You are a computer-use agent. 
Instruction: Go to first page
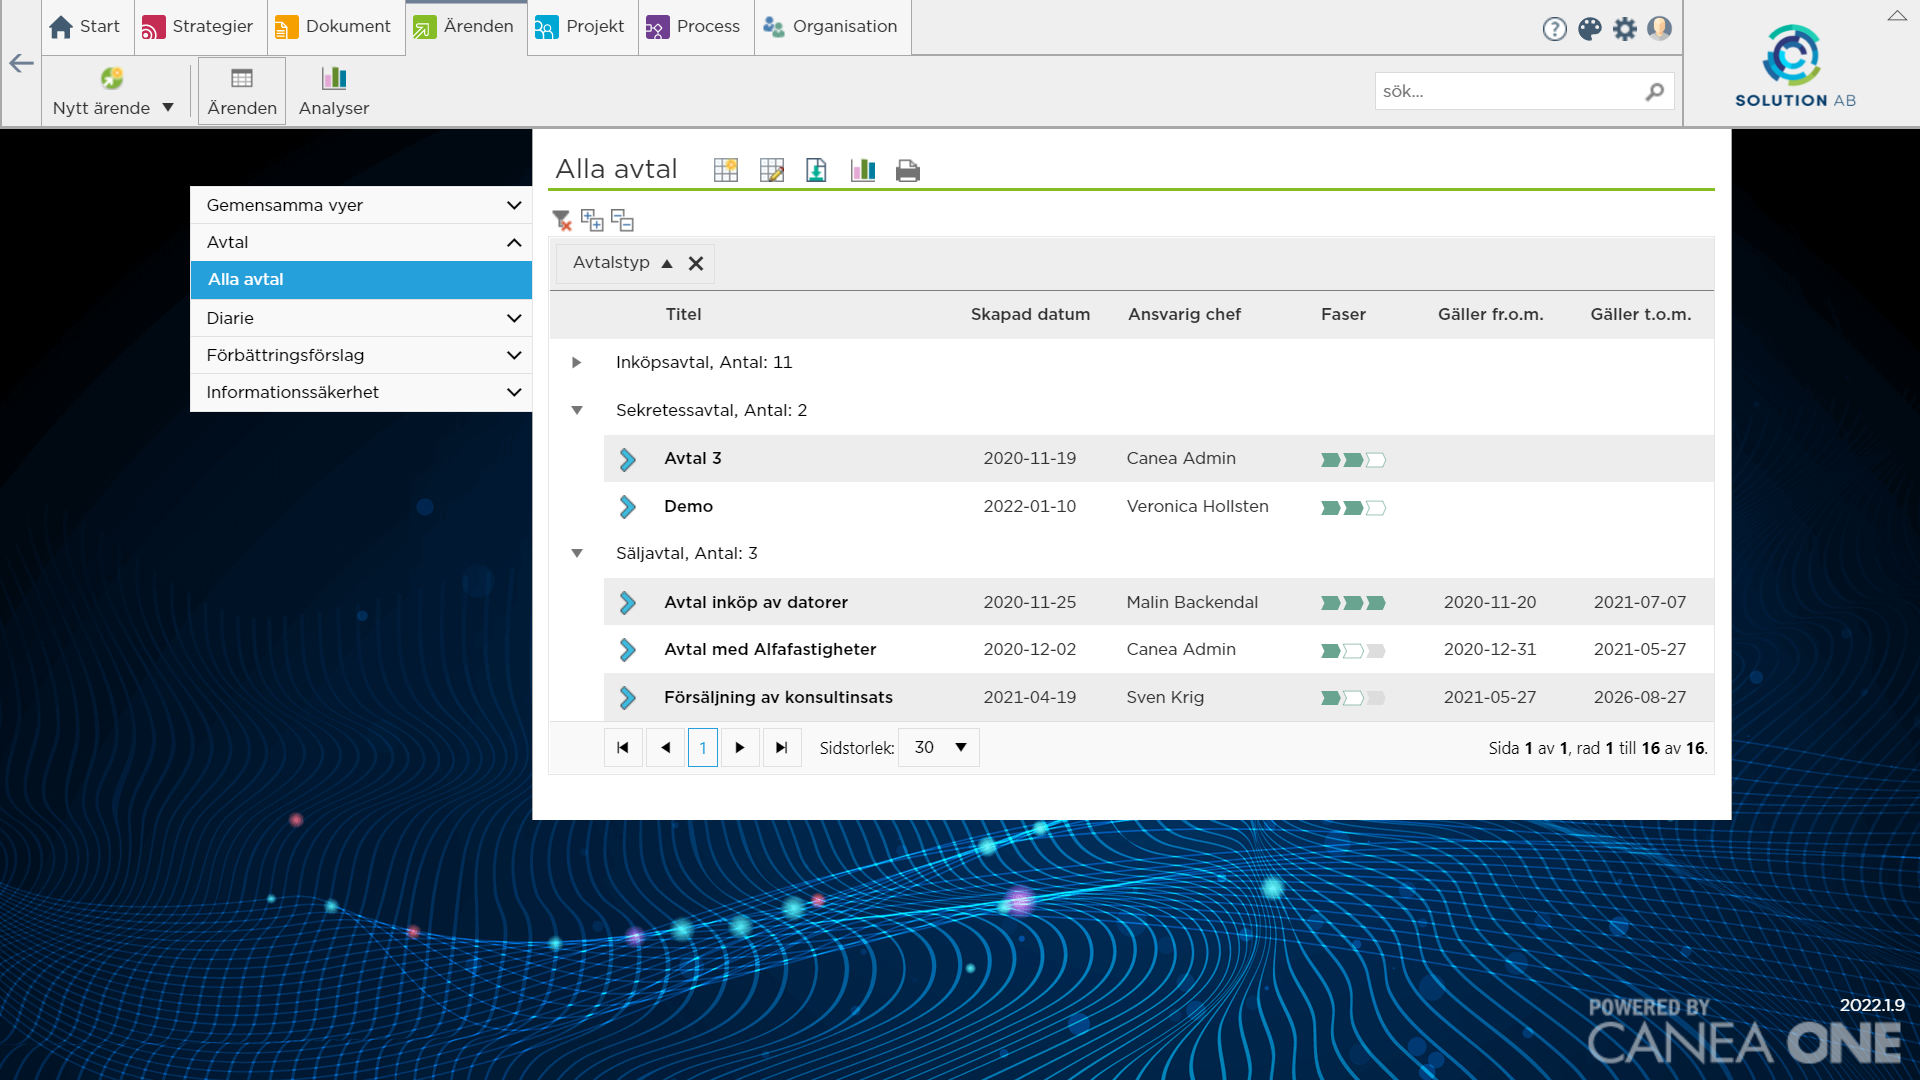[x=623, y=747]
